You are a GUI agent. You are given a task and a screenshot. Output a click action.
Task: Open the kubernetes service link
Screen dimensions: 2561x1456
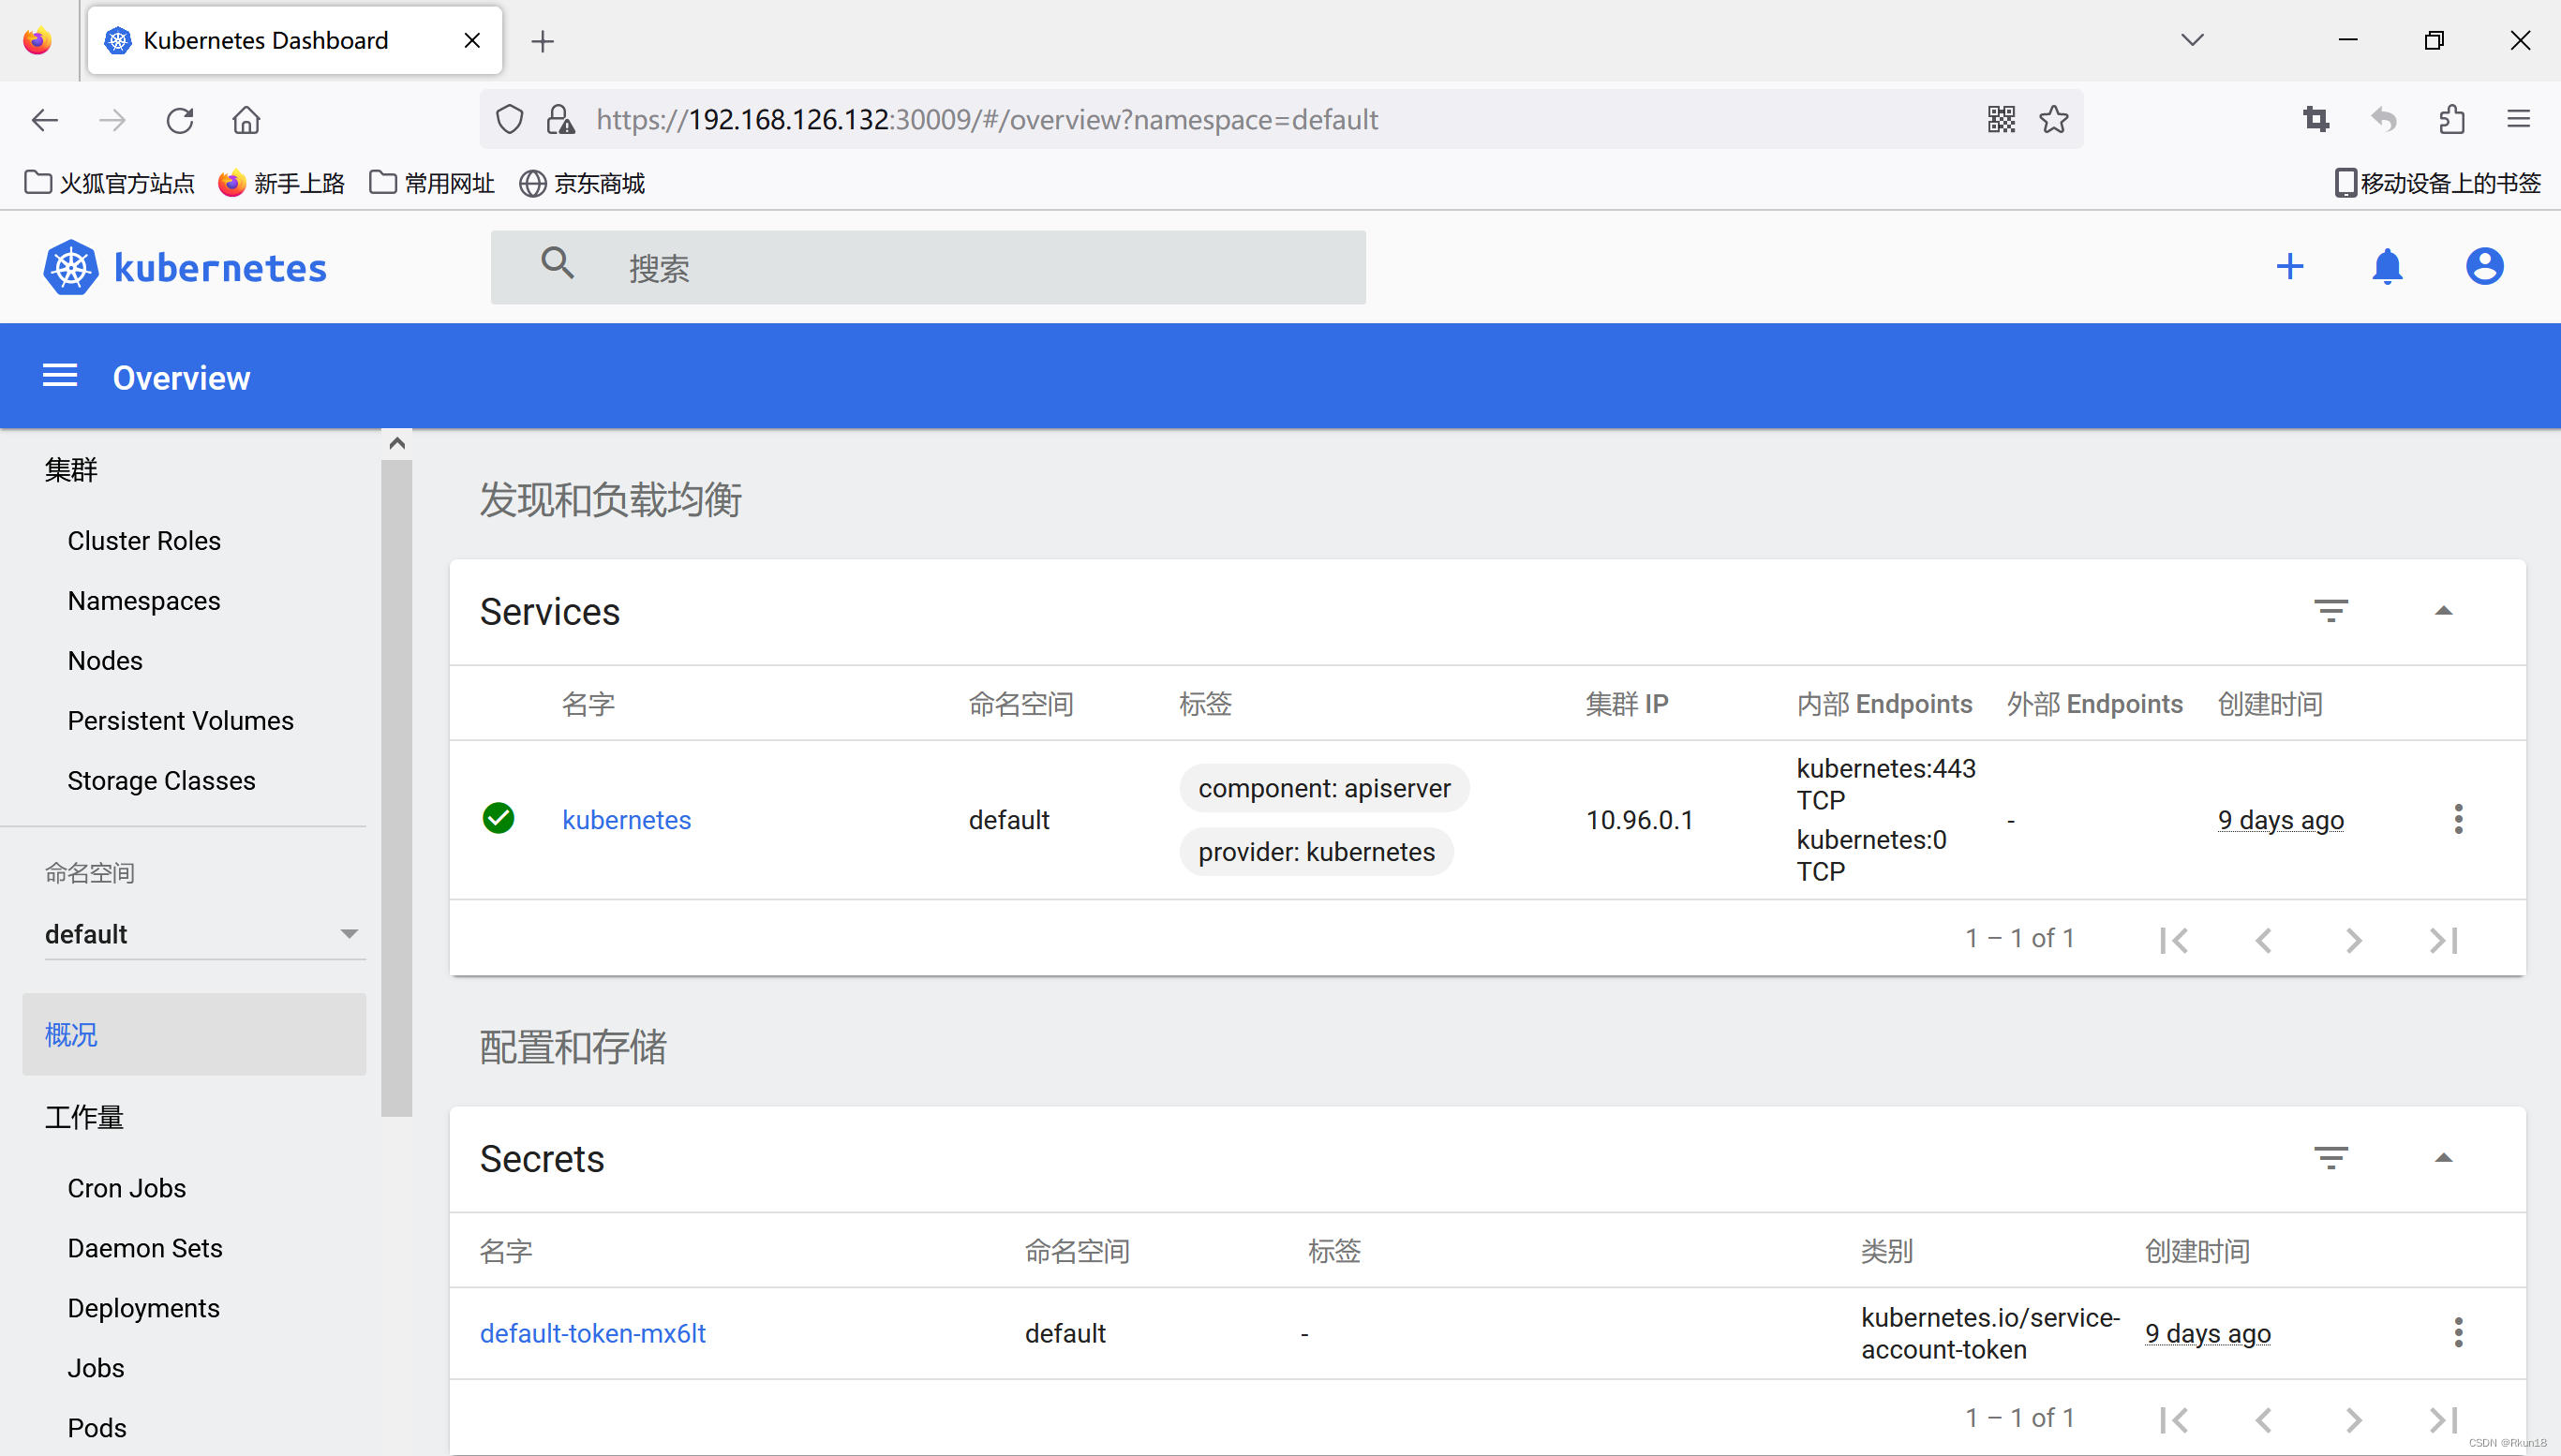pos(627,820)
